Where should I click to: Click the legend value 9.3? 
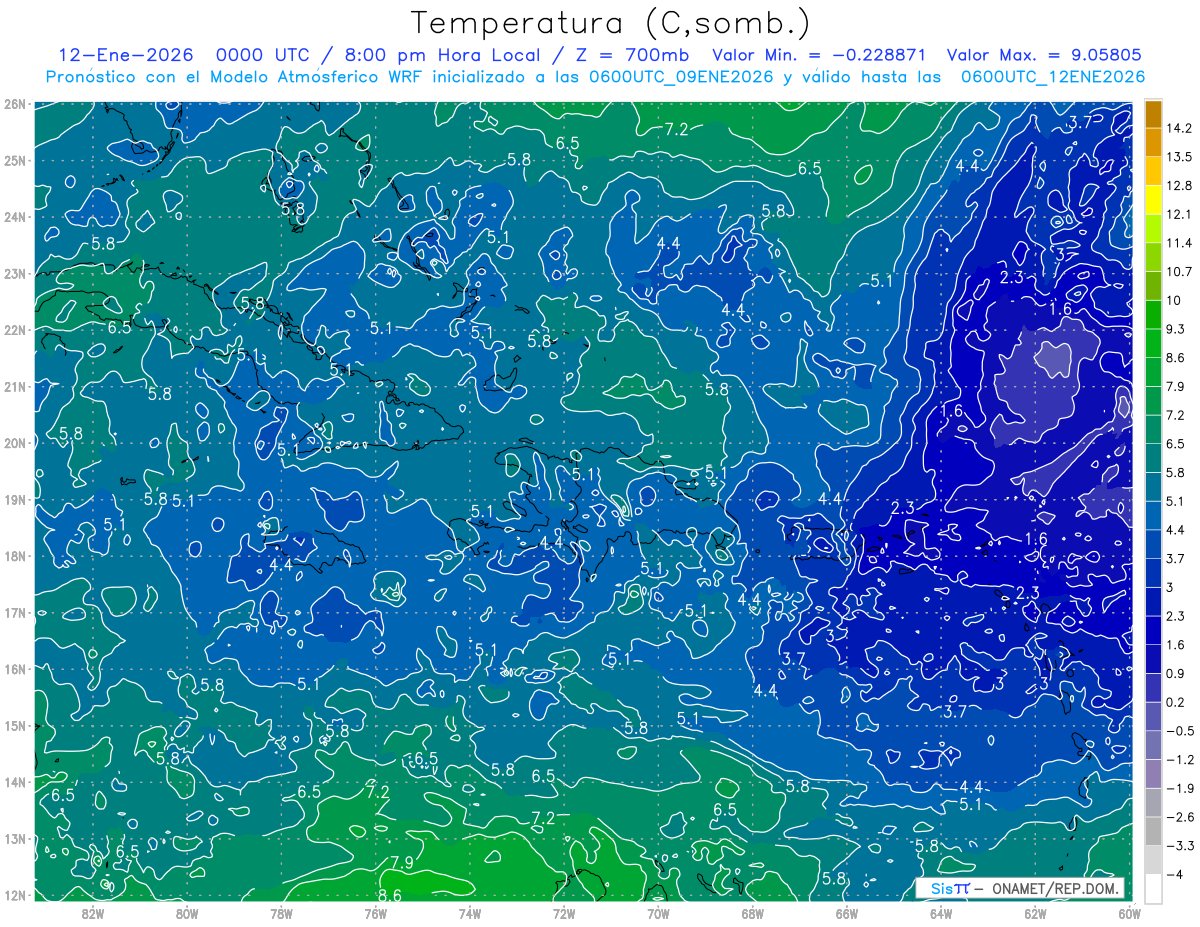(1178, 329)
